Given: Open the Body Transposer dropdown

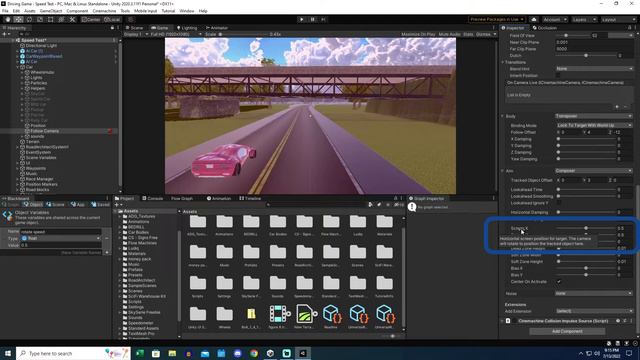Looking at the screenshot, I should click(594, 116).
